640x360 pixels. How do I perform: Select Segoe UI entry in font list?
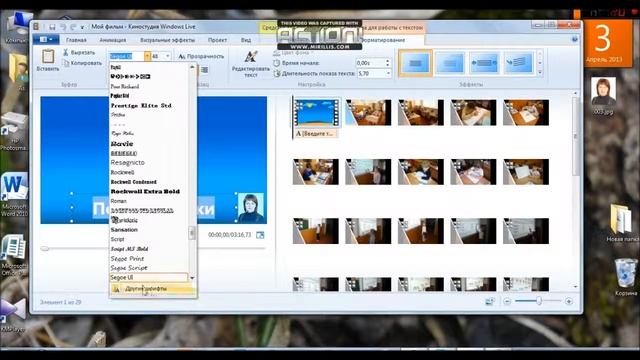click(149, 278)
